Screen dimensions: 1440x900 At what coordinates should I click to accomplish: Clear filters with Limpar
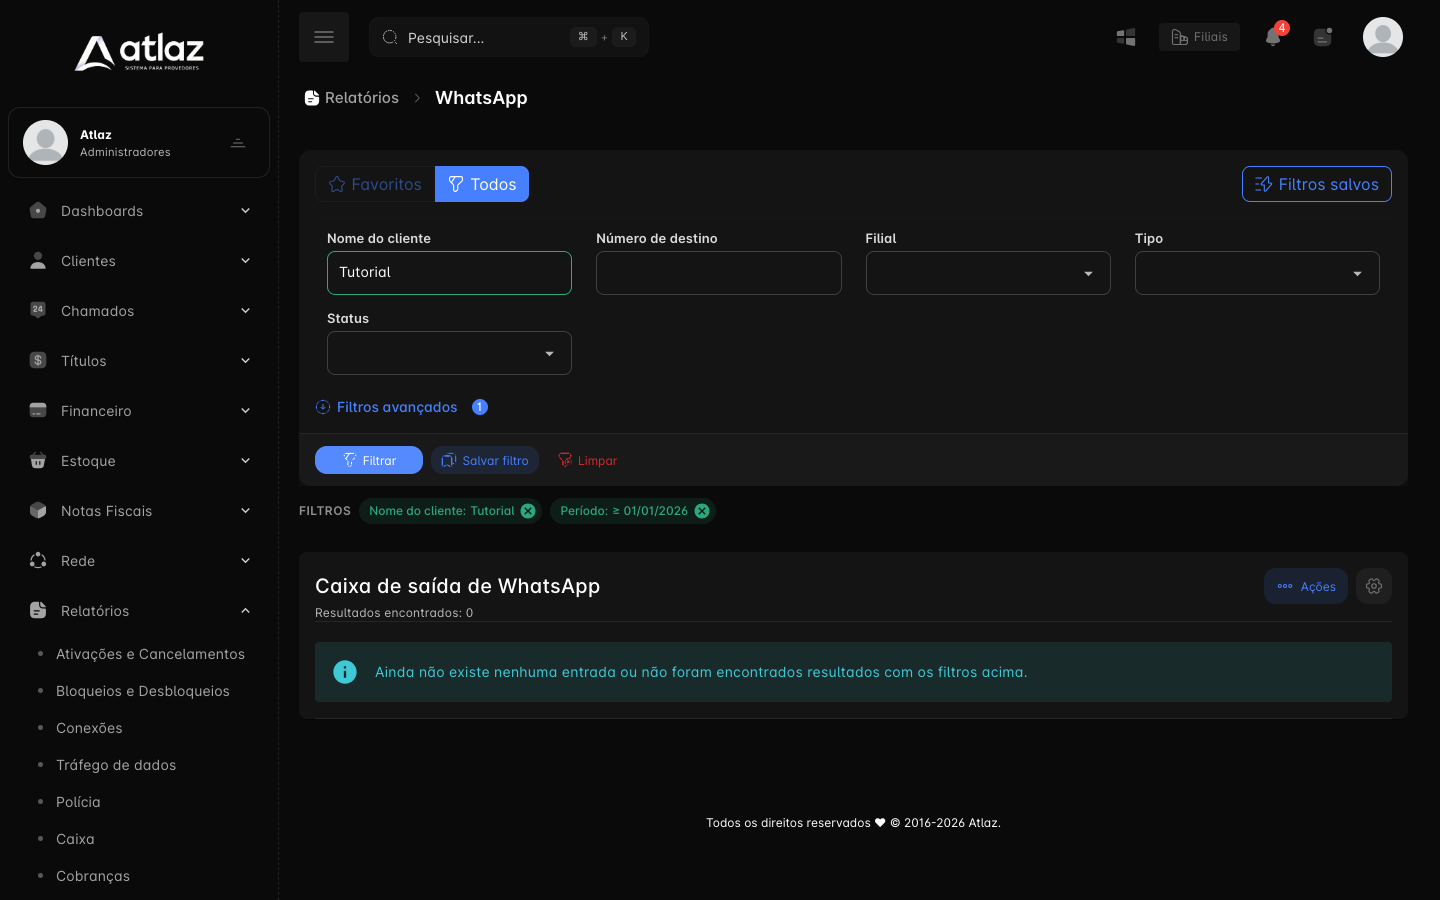pos(587,460)
